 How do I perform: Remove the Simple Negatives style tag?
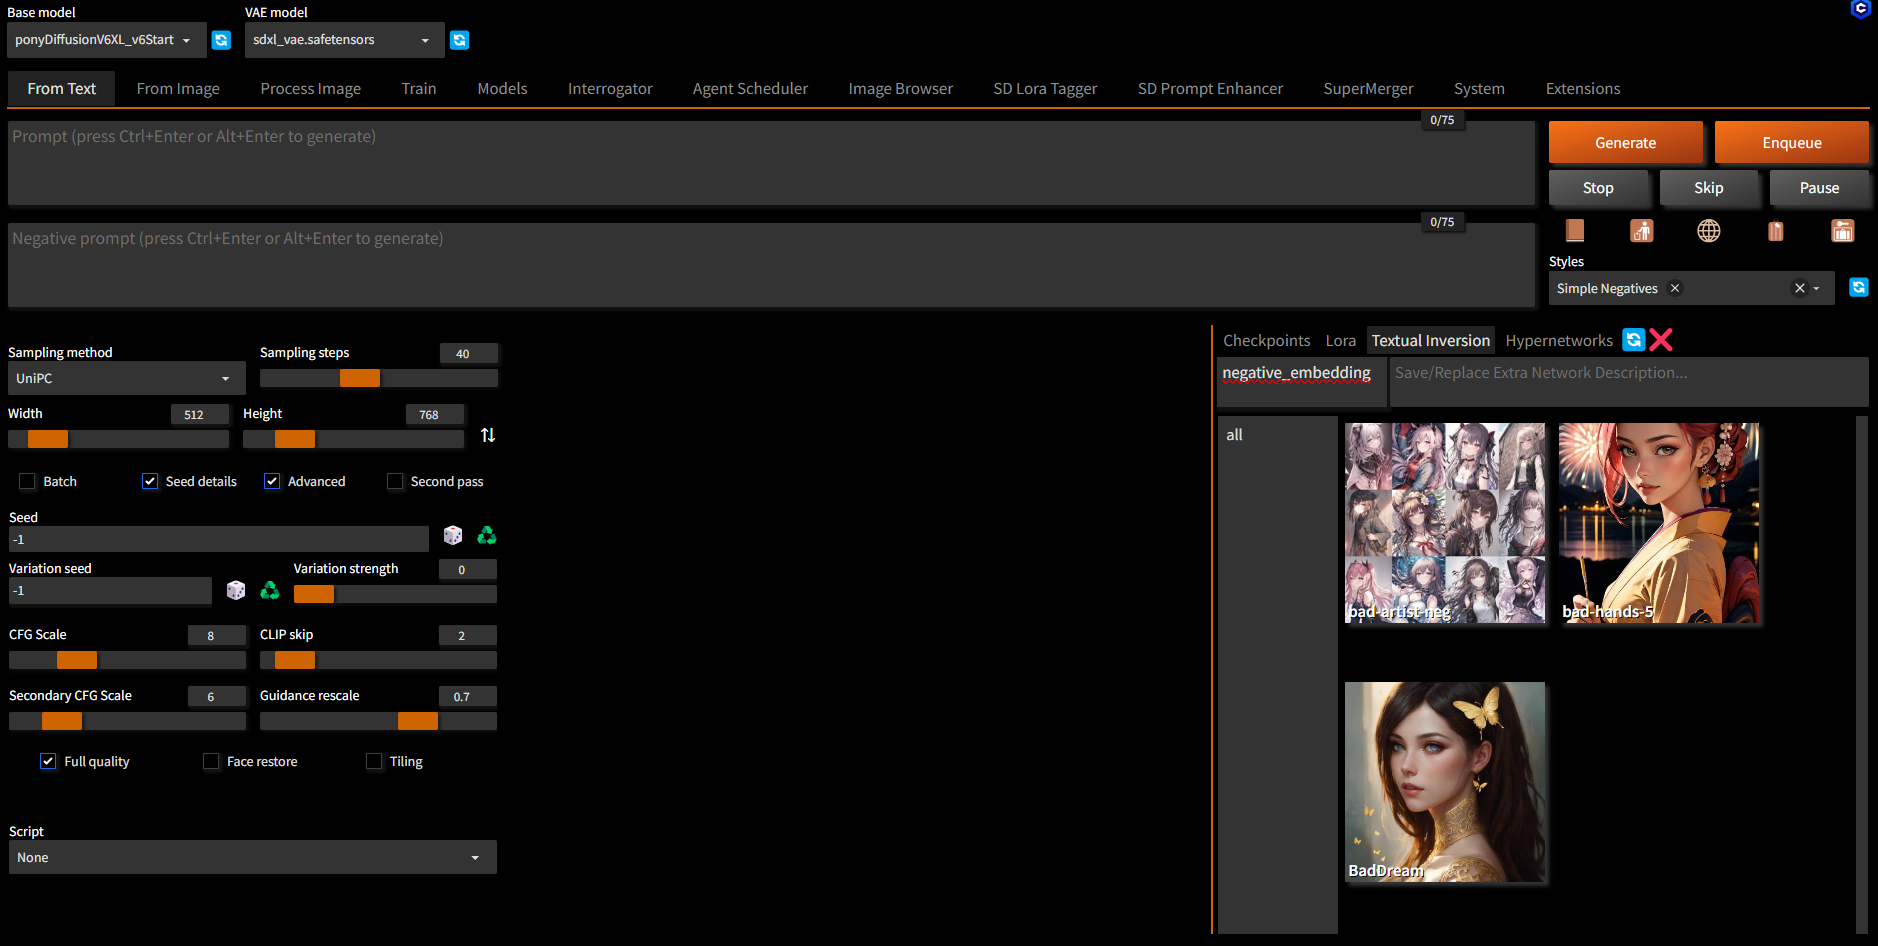click(1675, 288)
